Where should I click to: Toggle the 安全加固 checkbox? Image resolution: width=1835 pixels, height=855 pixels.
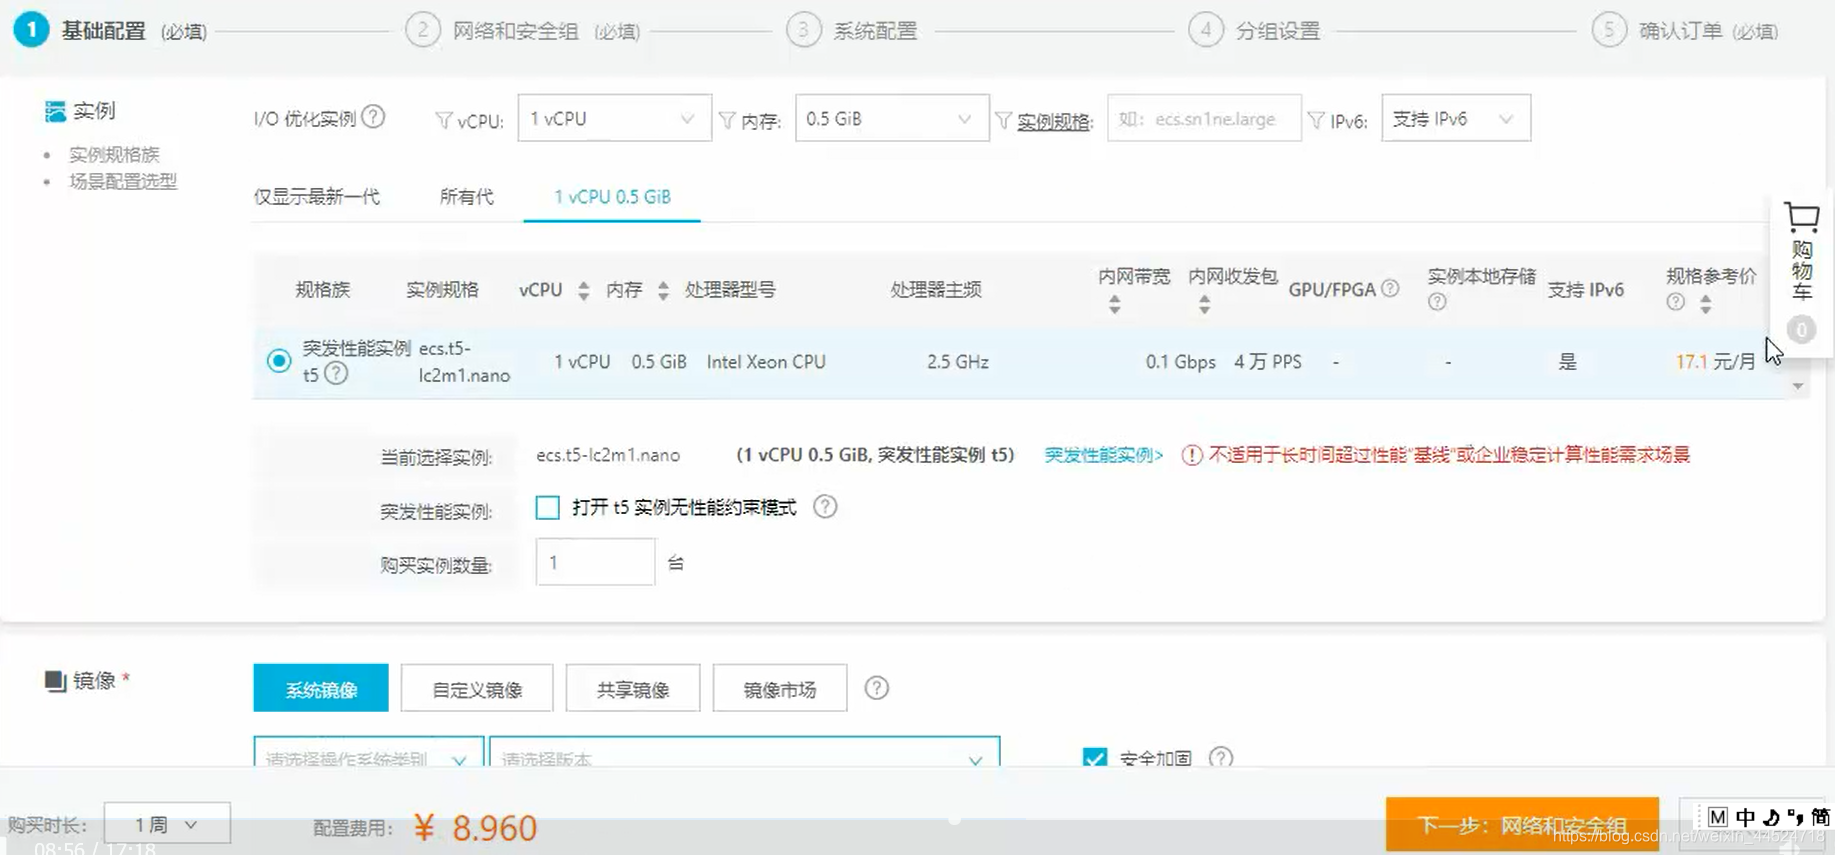(1095, 758)
